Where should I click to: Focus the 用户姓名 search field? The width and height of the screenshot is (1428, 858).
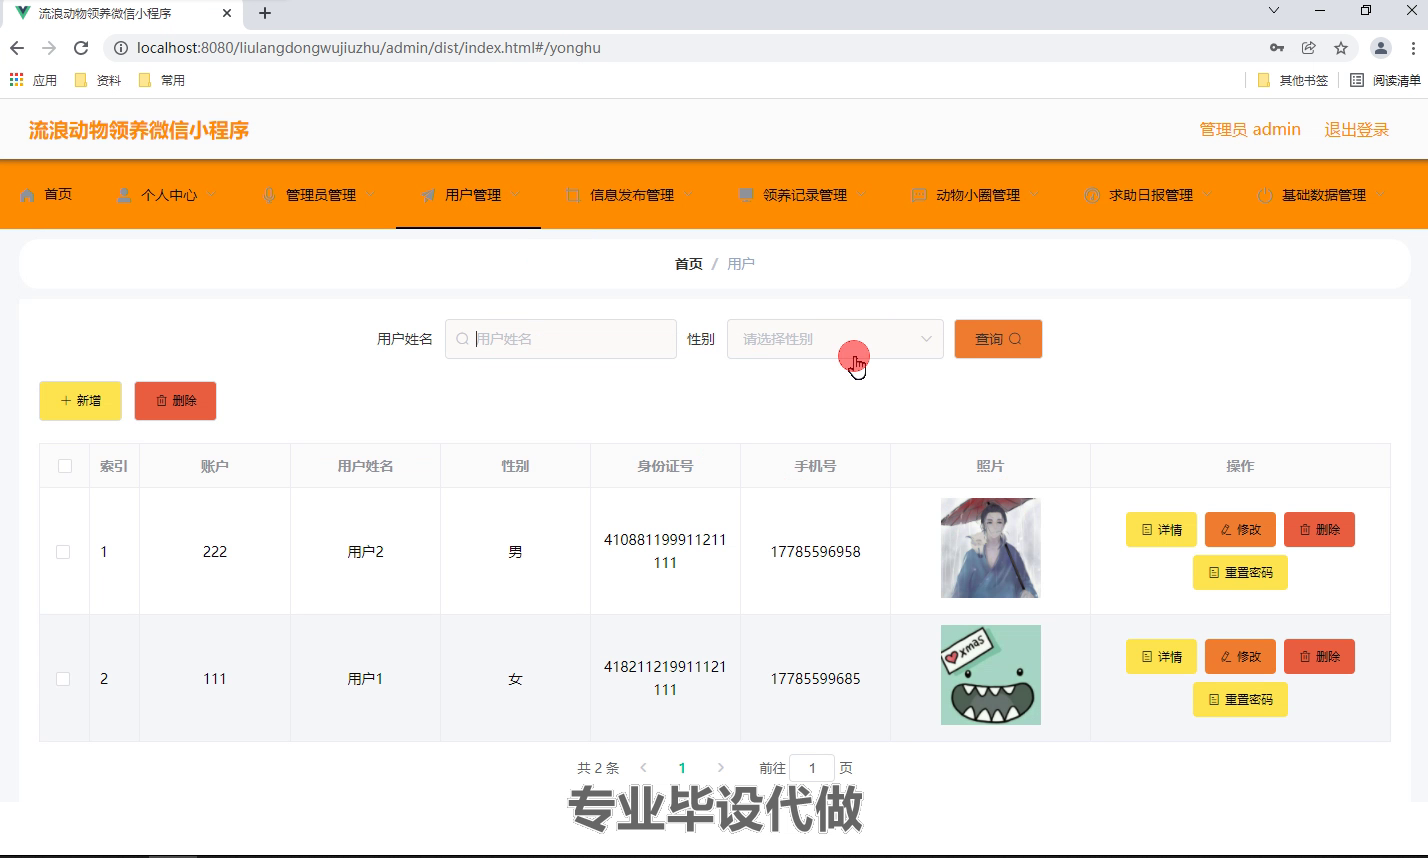point(561,339)
